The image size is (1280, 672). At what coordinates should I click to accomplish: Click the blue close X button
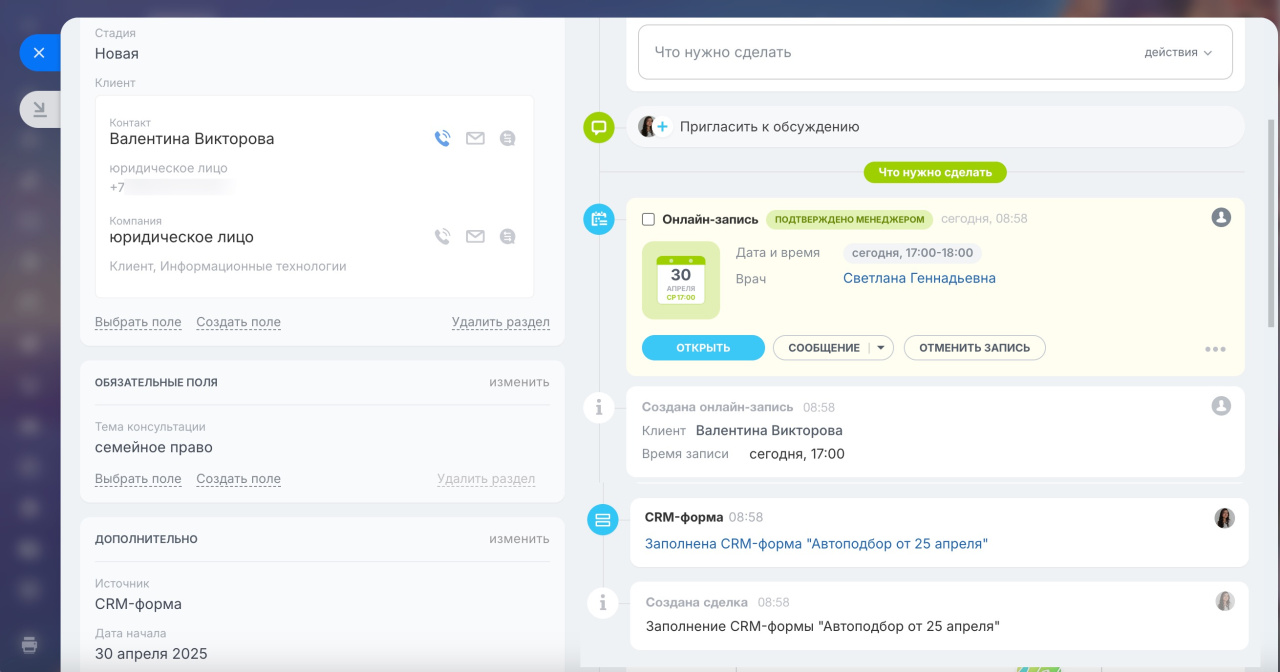39,53
